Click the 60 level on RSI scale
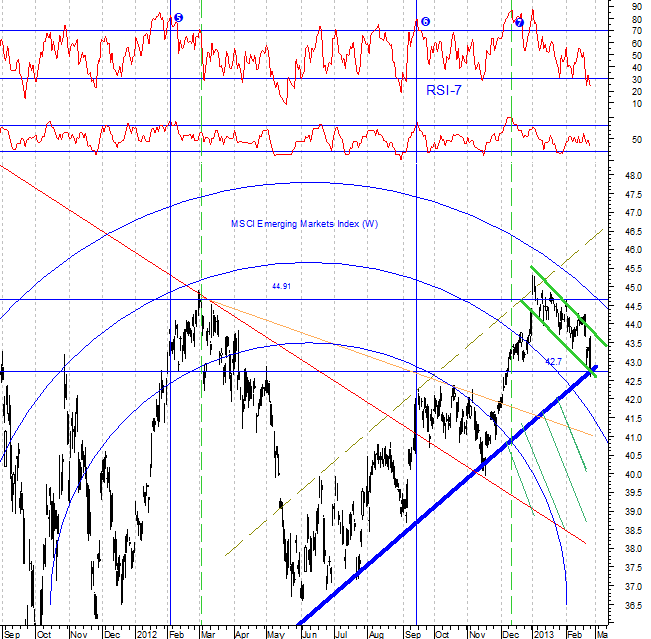Screen dimensions: 651x639 click(x=637, y=43)
